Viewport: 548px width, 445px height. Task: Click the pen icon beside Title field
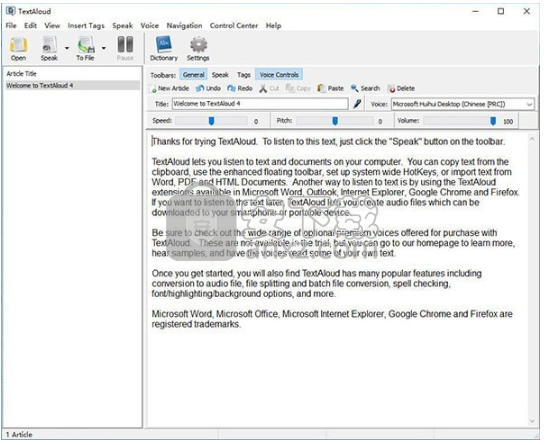357,103
